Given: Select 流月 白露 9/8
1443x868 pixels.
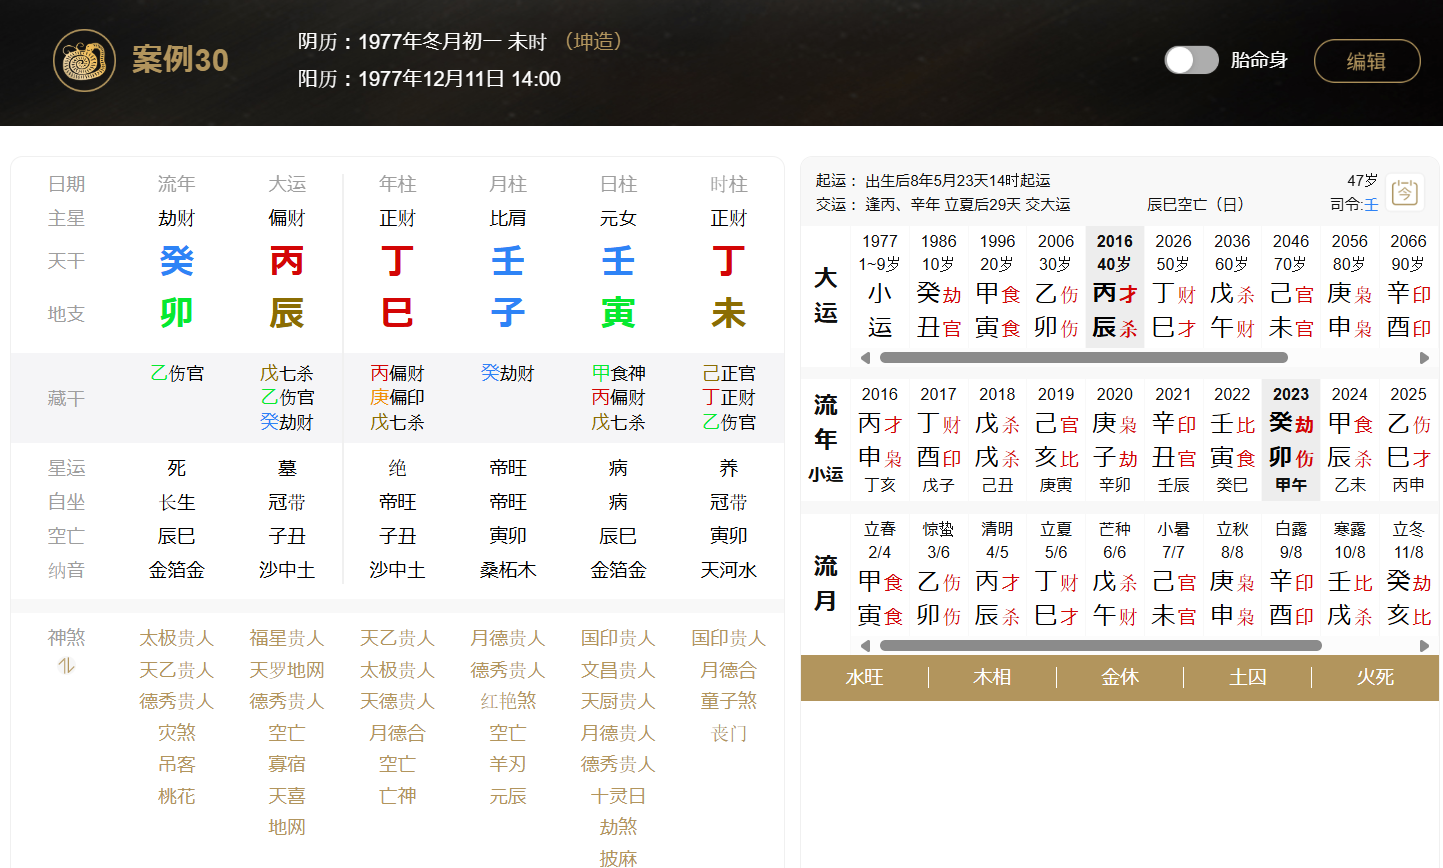Looking at the screenshot, I should click(x=1291, y=573).
